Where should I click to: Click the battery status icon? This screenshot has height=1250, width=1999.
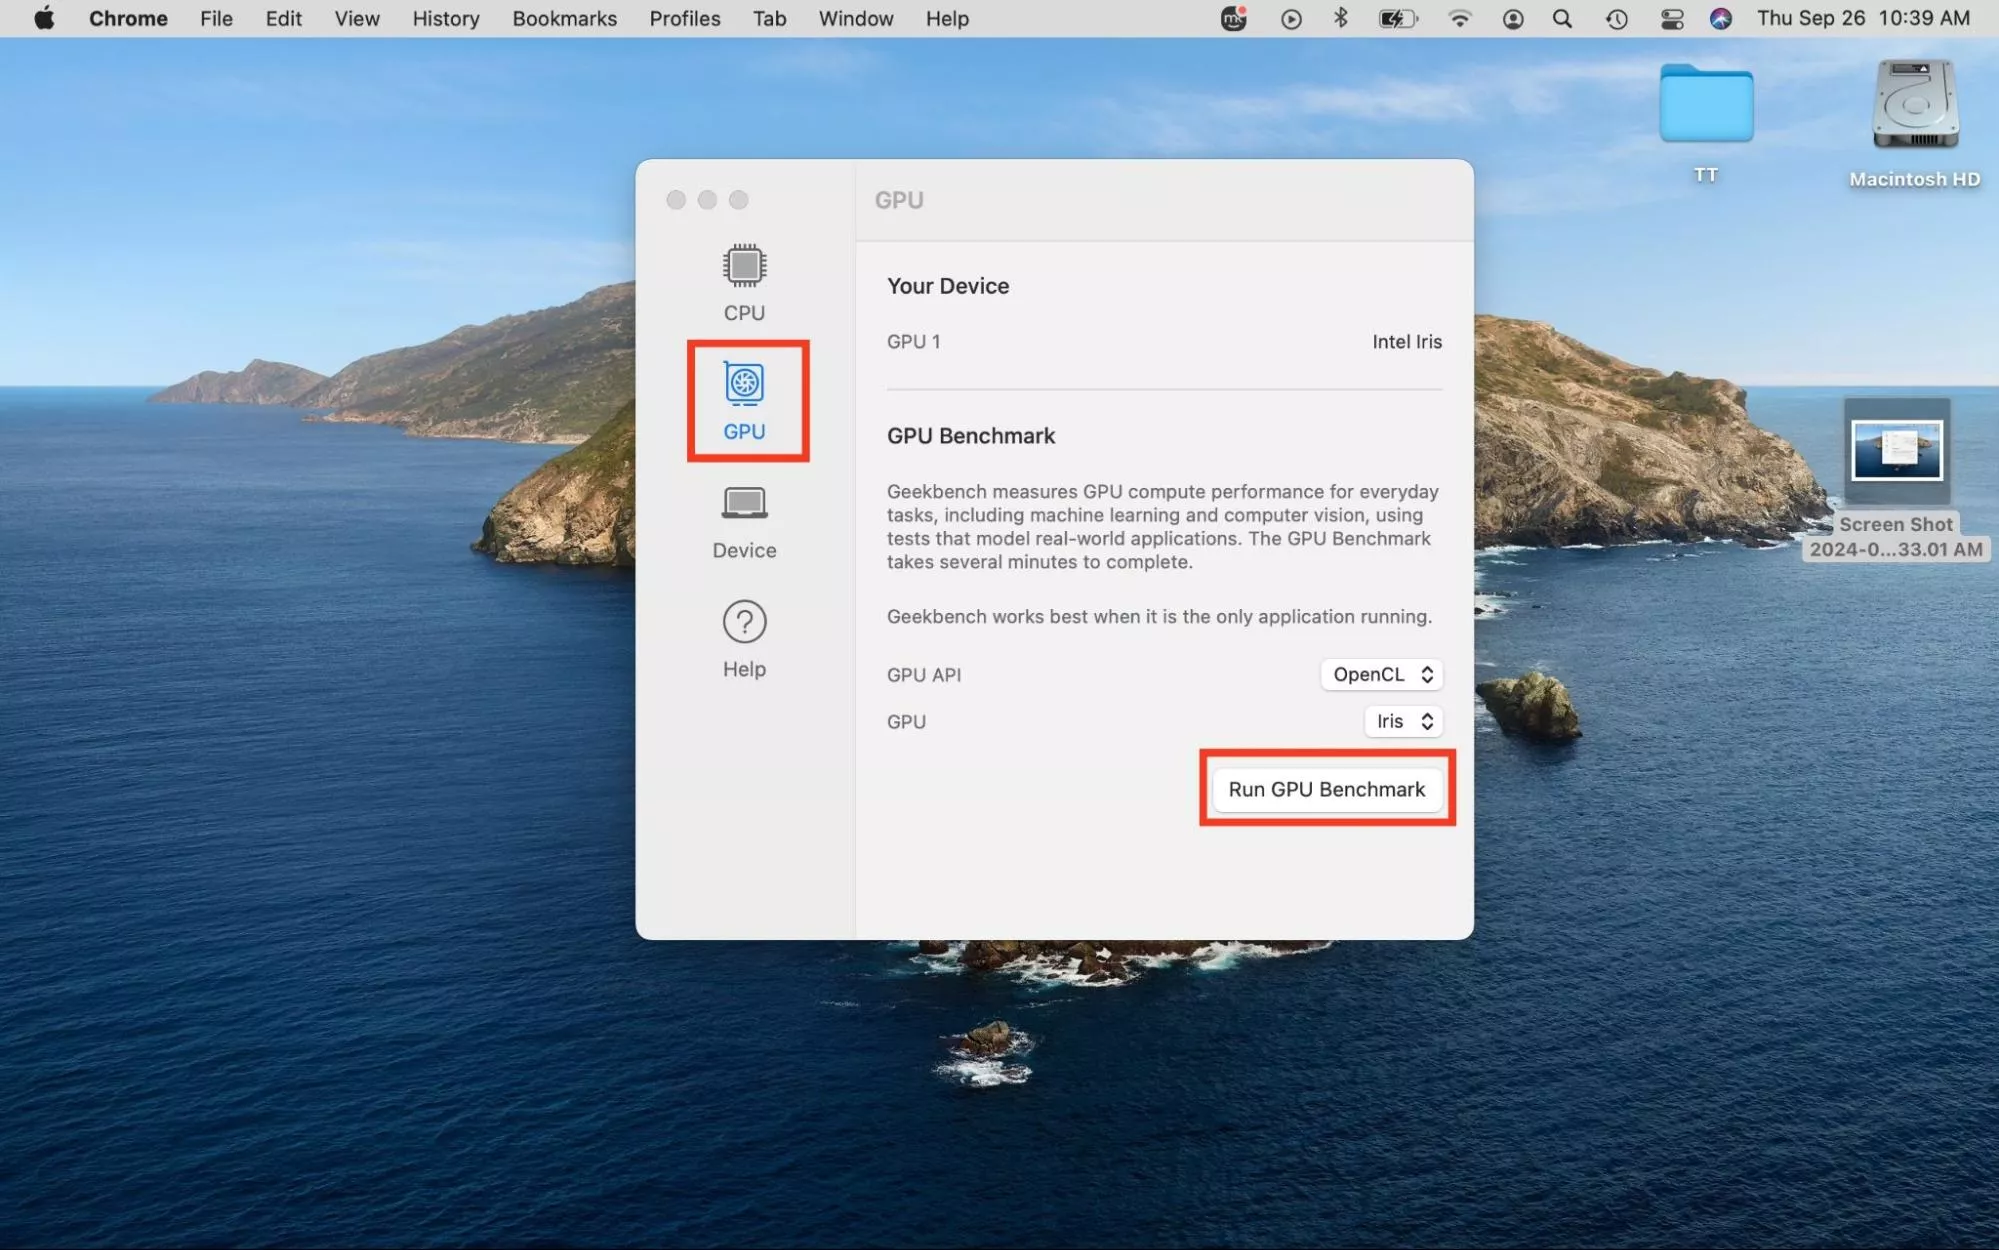pos(1397,19)
